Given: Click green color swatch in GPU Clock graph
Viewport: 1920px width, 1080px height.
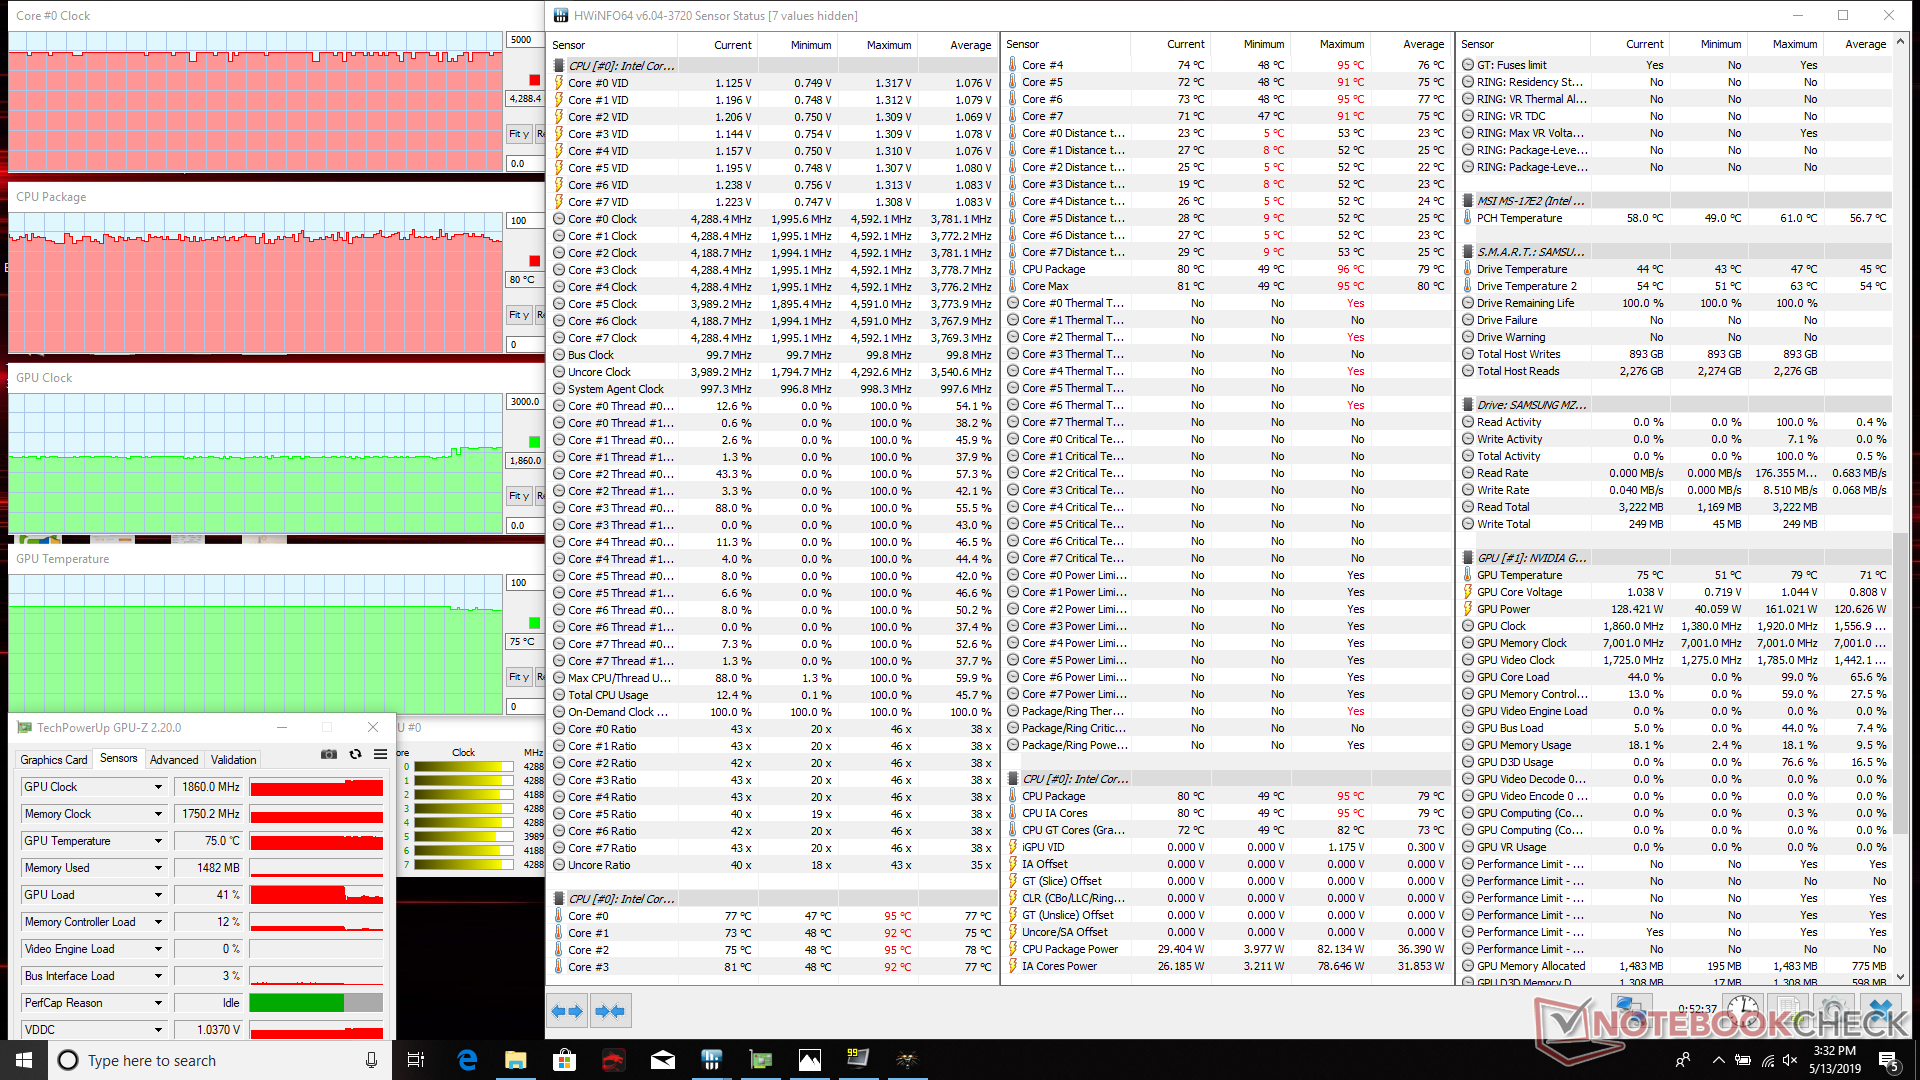Looking at the screenshot, I should (534, 442).
